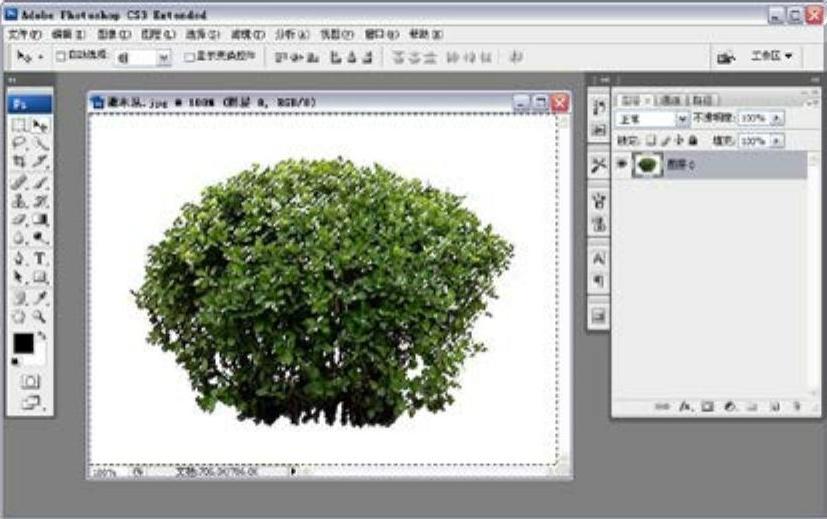Open the Window menu (窗口)
Image resolution: width=827 pixels, height=519 pixels.
(x=382, y=34)
